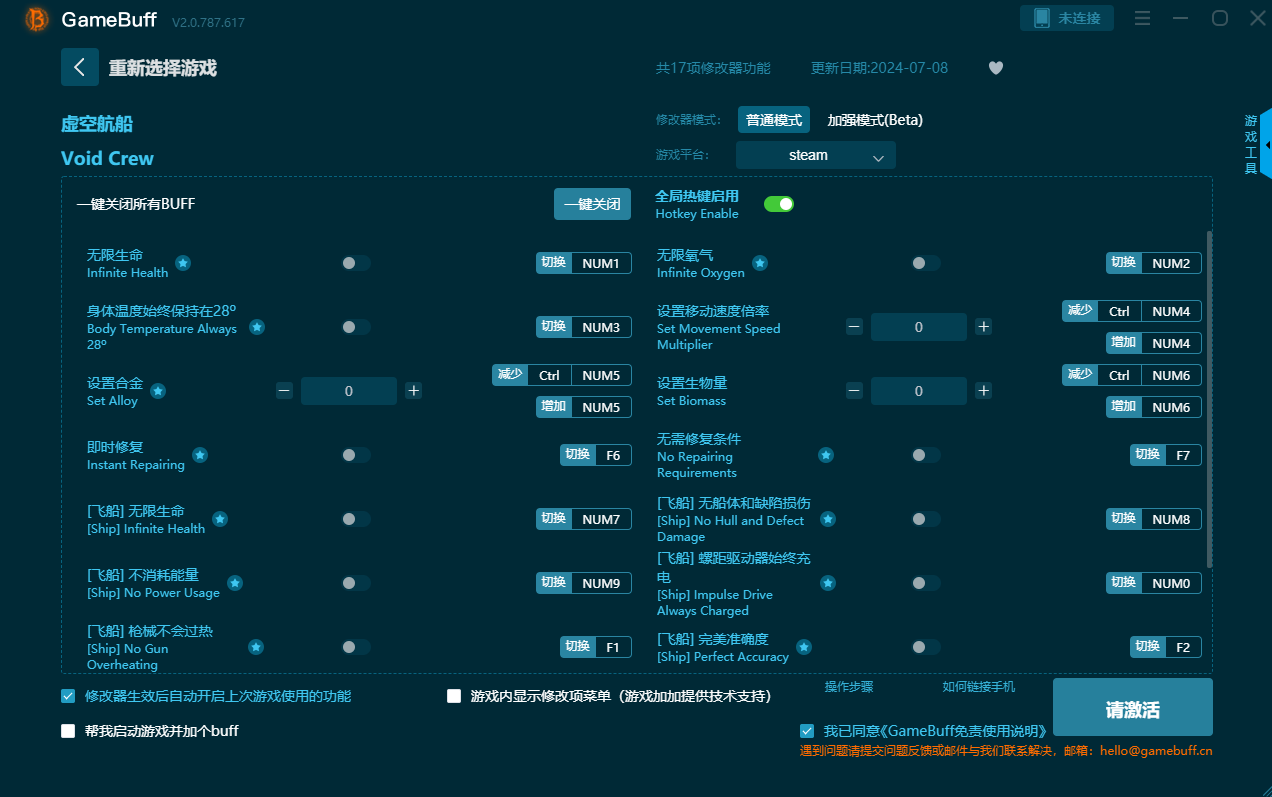Viewport: 1272px width, 797px height.
Task: Click star beside [Ship] Infinite Health
Action: pos(220,519)
